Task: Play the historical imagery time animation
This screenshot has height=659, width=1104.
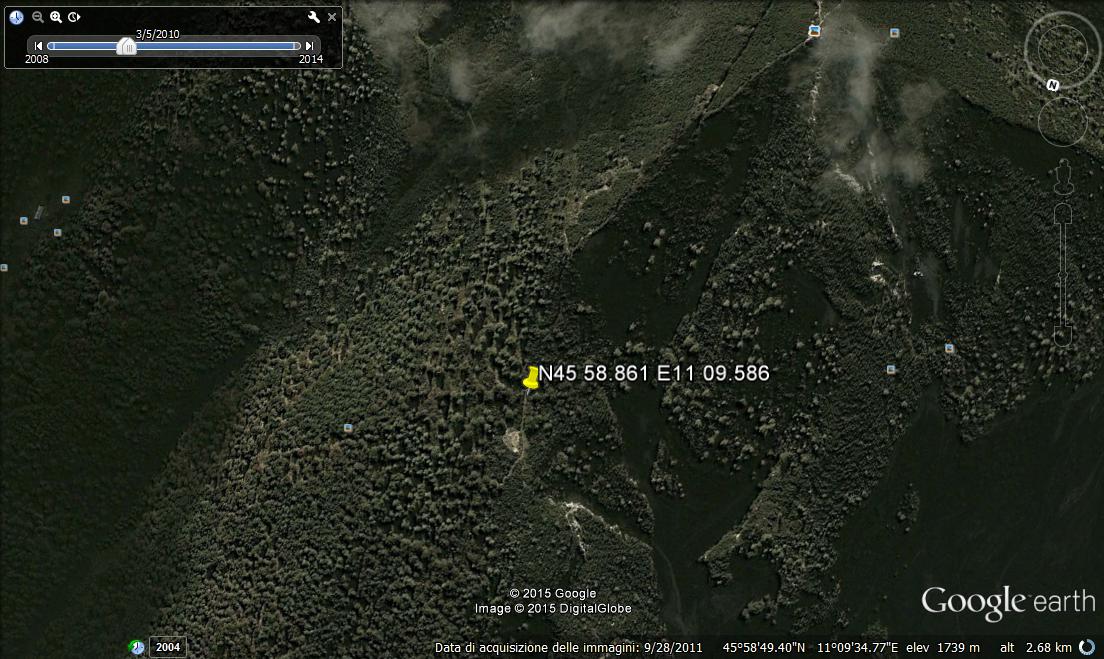Action: 74,17
